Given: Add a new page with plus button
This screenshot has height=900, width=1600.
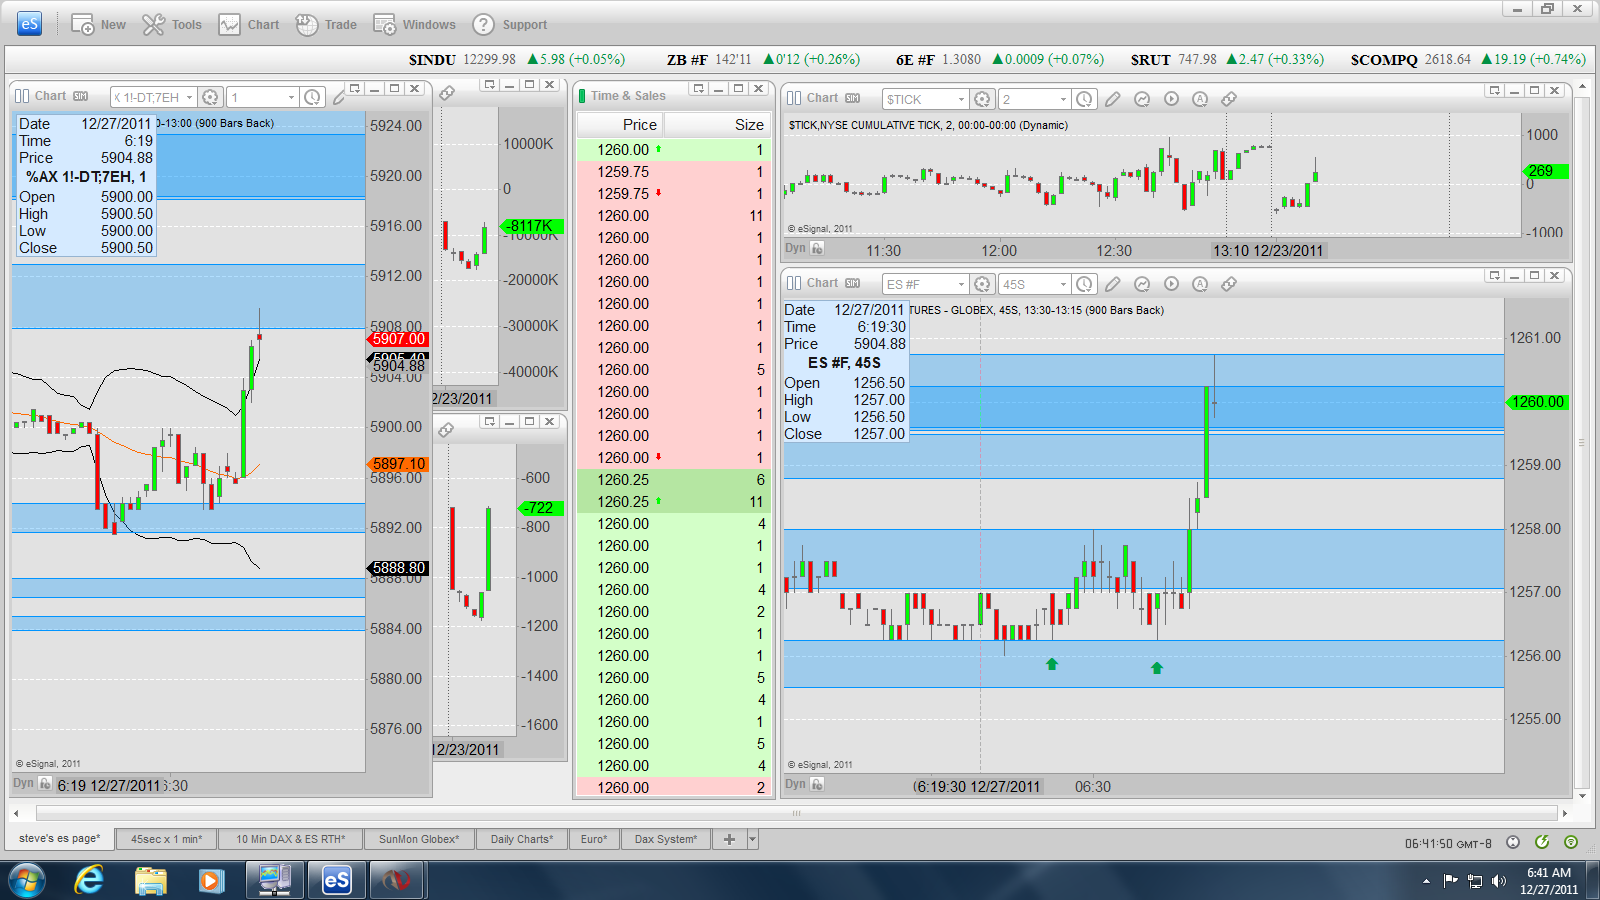Looking at the screenshot, I should click(x=729, y=839).
